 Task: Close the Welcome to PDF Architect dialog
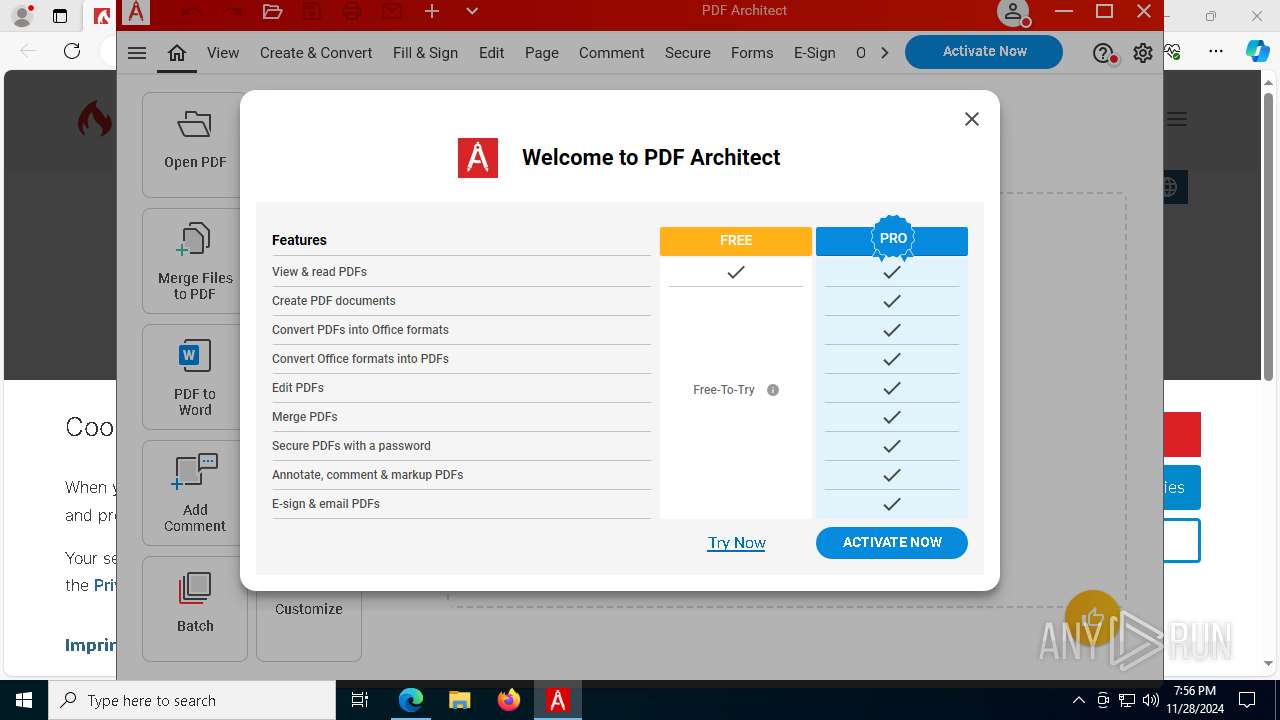click(x=971, y=119)
